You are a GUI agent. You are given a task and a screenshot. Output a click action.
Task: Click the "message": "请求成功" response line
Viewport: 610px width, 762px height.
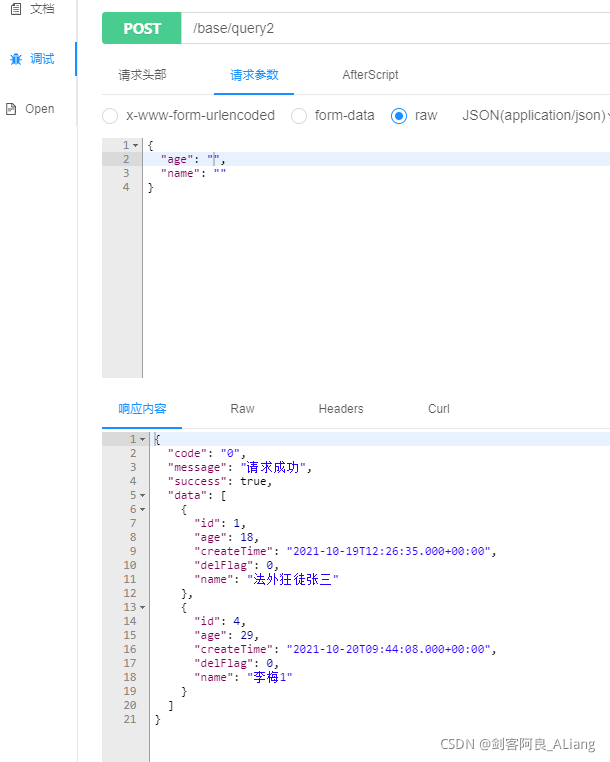[x=240, y=468]
